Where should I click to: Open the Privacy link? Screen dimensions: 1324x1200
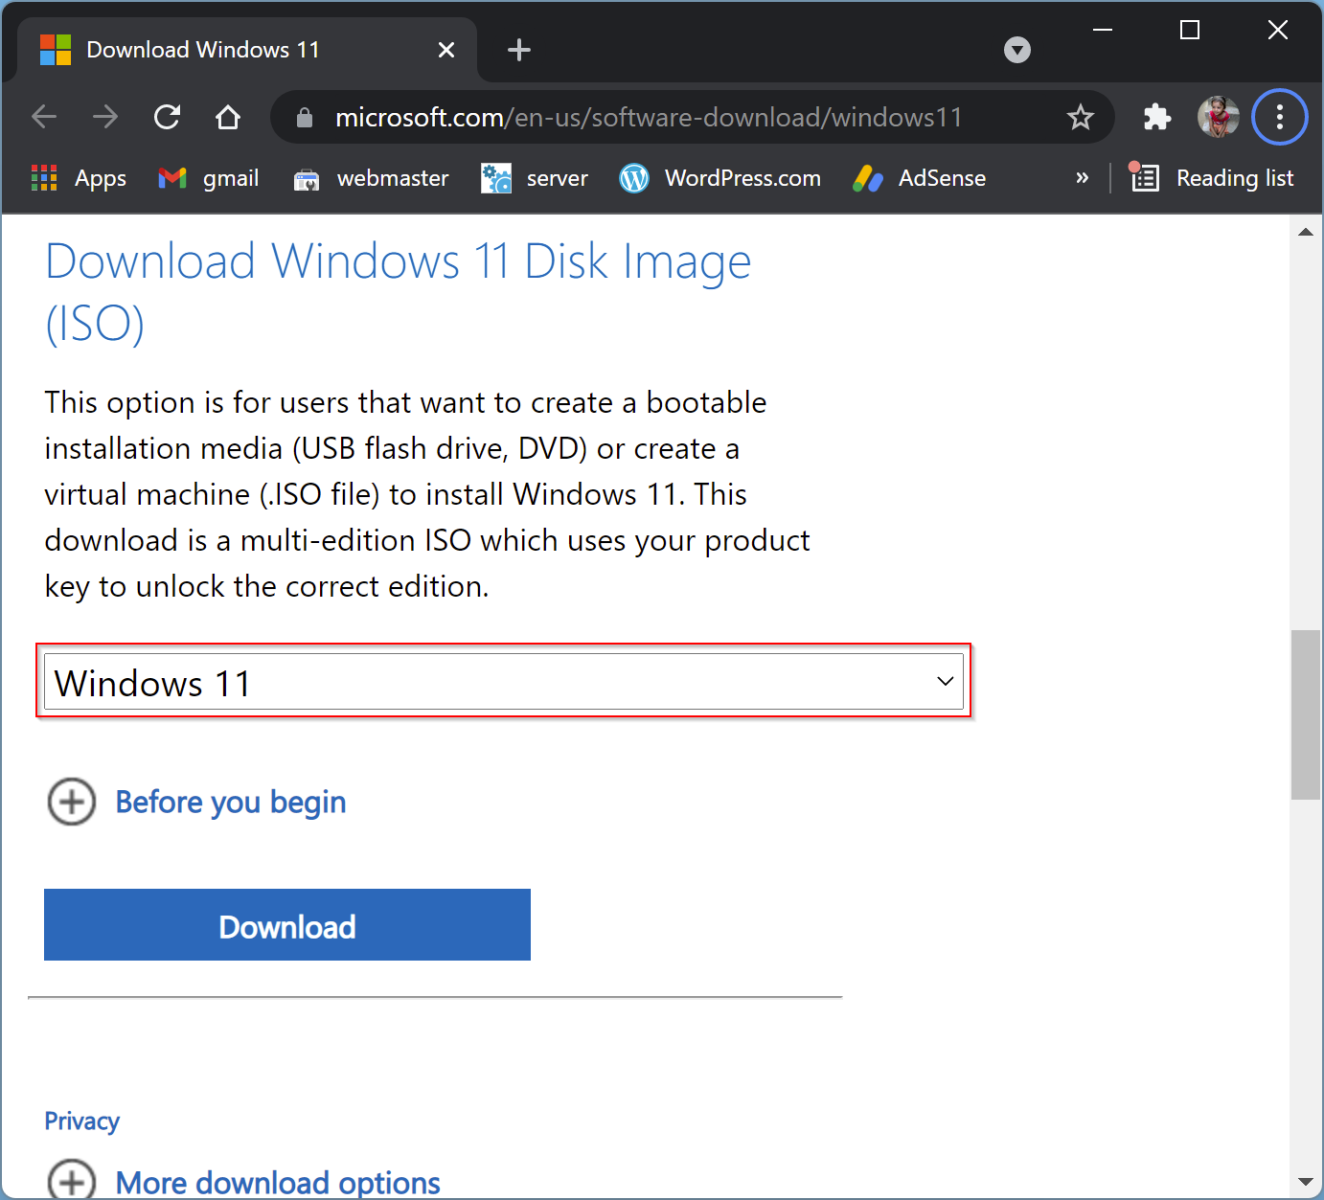pos(82,1120)
